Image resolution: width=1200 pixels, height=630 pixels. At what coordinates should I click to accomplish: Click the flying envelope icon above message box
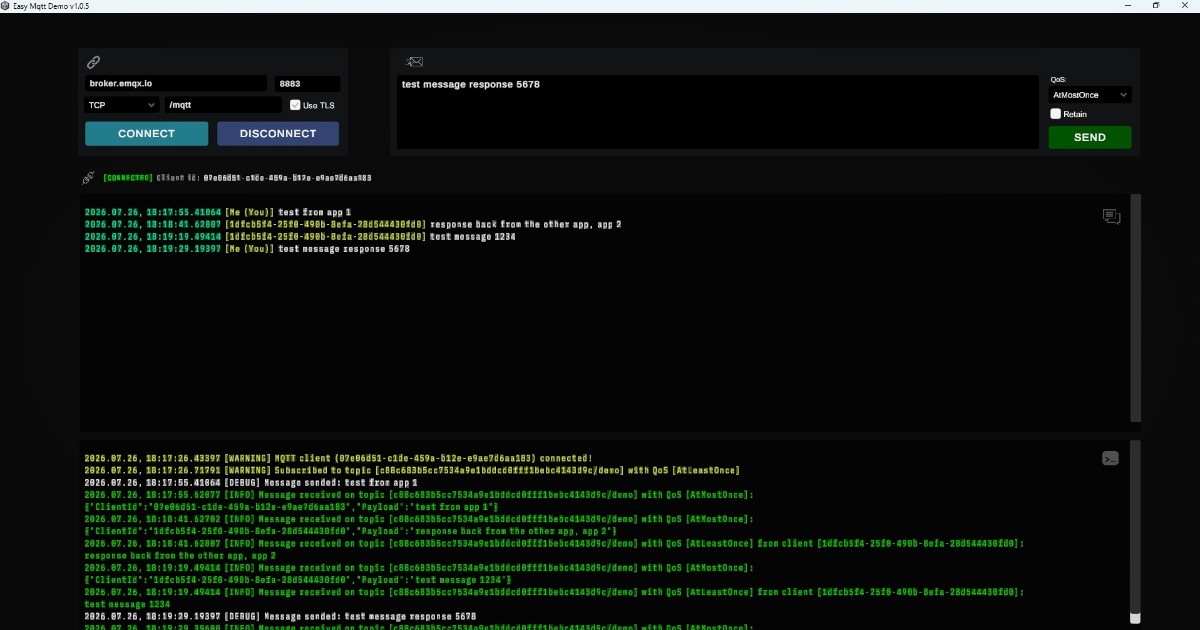[x=414, y=62]
